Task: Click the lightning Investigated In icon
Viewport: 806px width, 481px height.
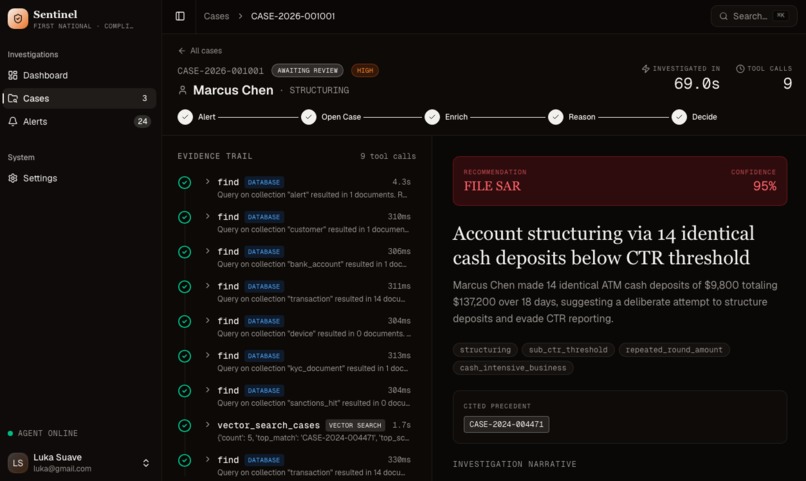Action: [646, 68]
